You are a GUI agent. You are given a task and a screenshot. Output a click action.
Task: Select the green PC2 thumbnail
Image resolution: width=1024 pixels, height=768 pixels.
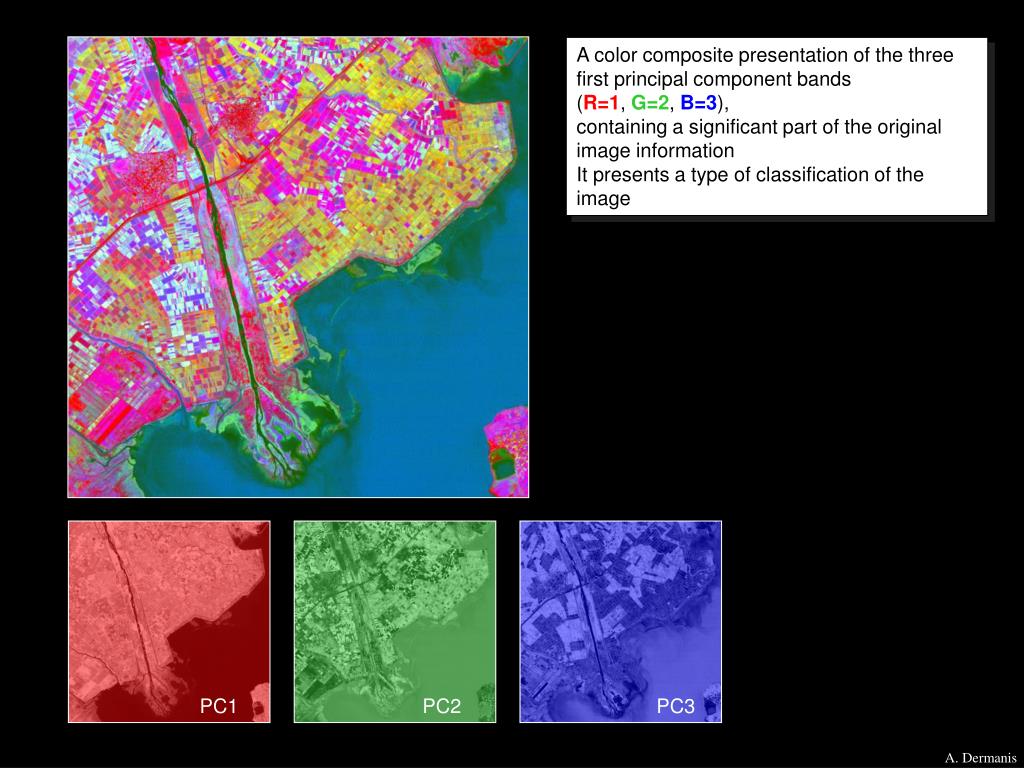pyautogui.click(x=395, y=622)
